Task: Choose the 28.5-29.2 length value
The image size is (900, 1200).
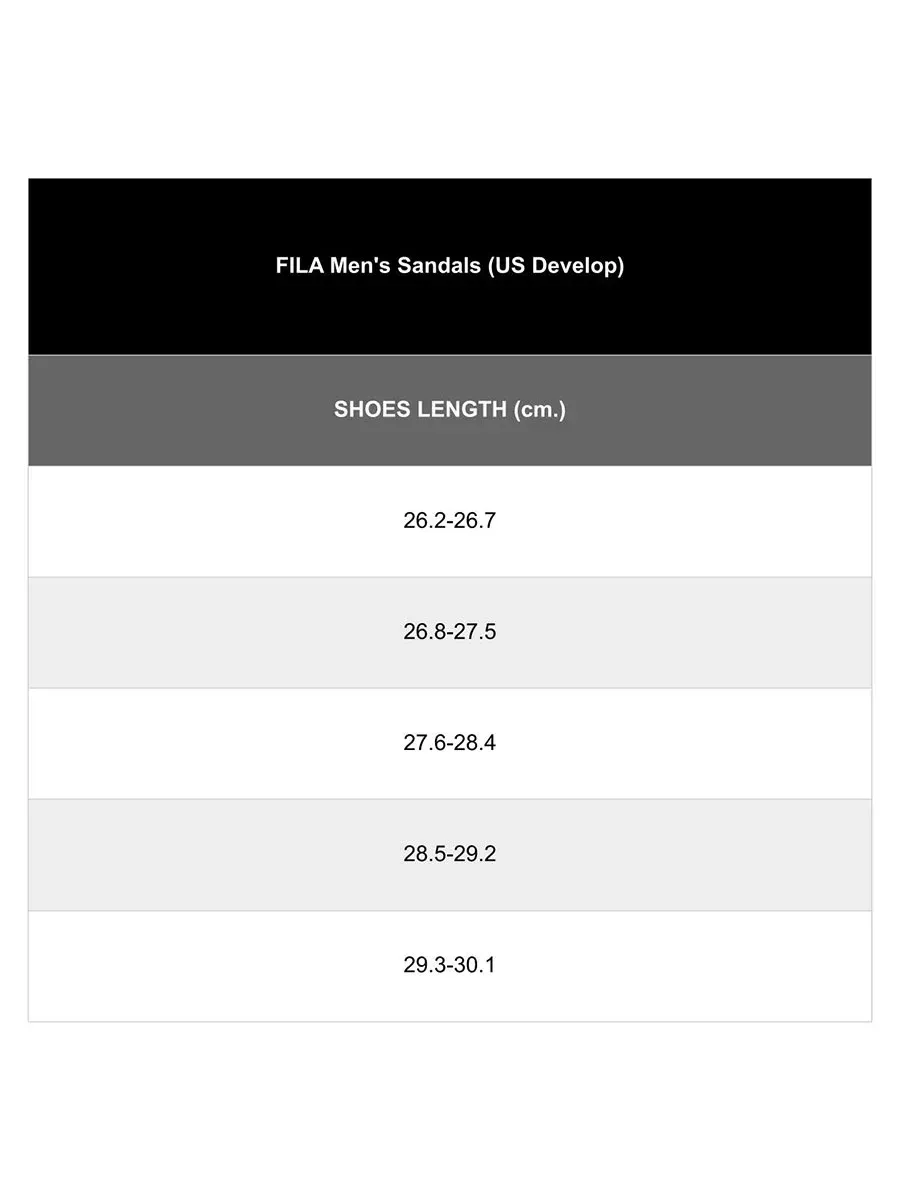Action: tap(449, 854)
